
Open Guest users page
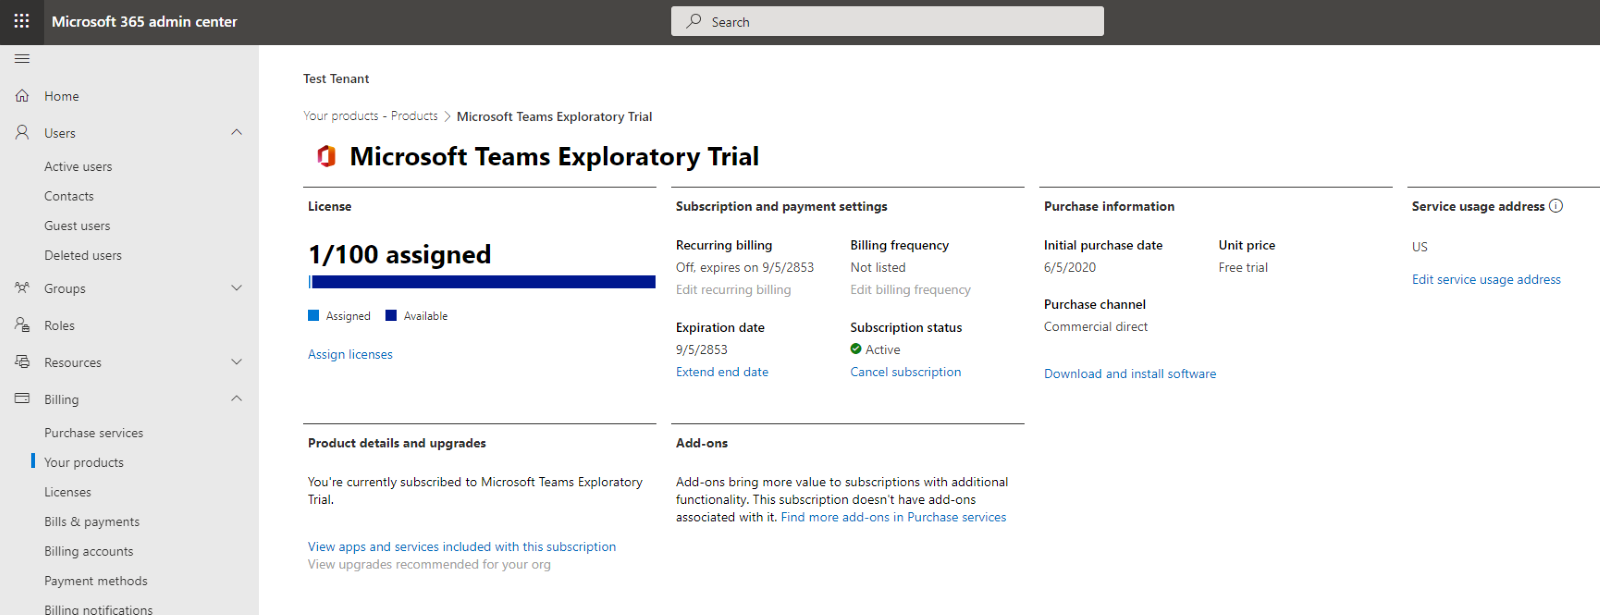tap(77, 226)
